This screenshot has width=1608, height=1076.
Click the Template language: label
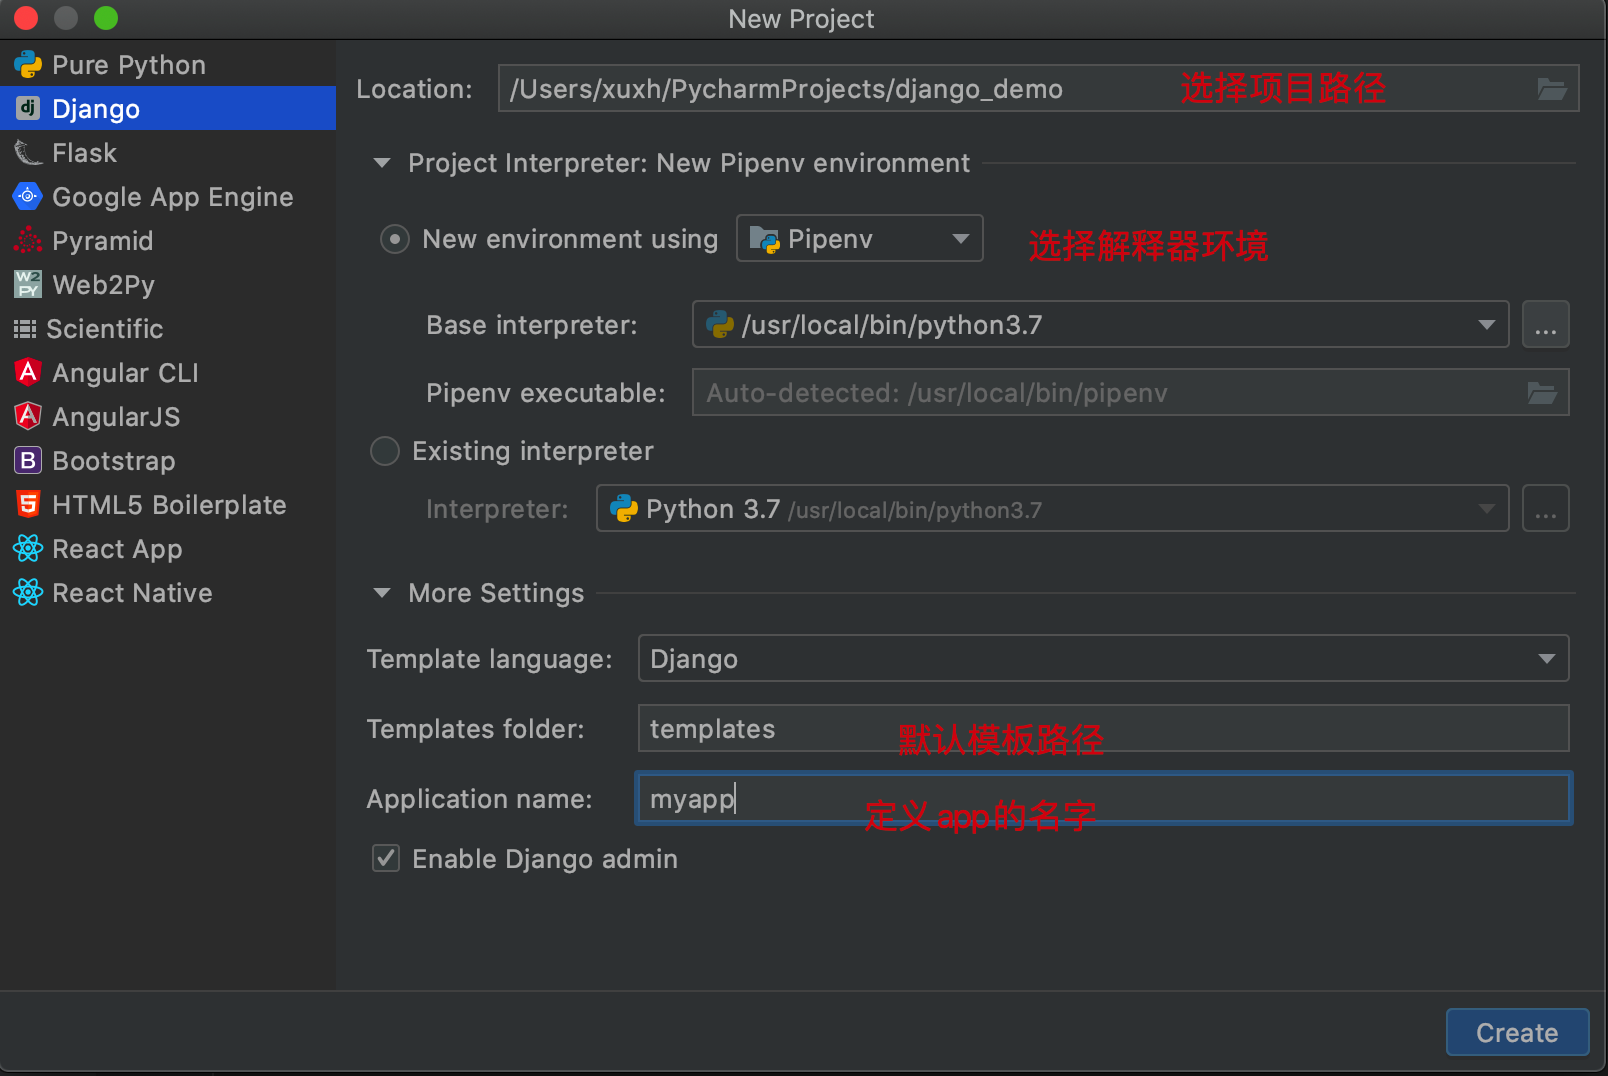point(489,659)
